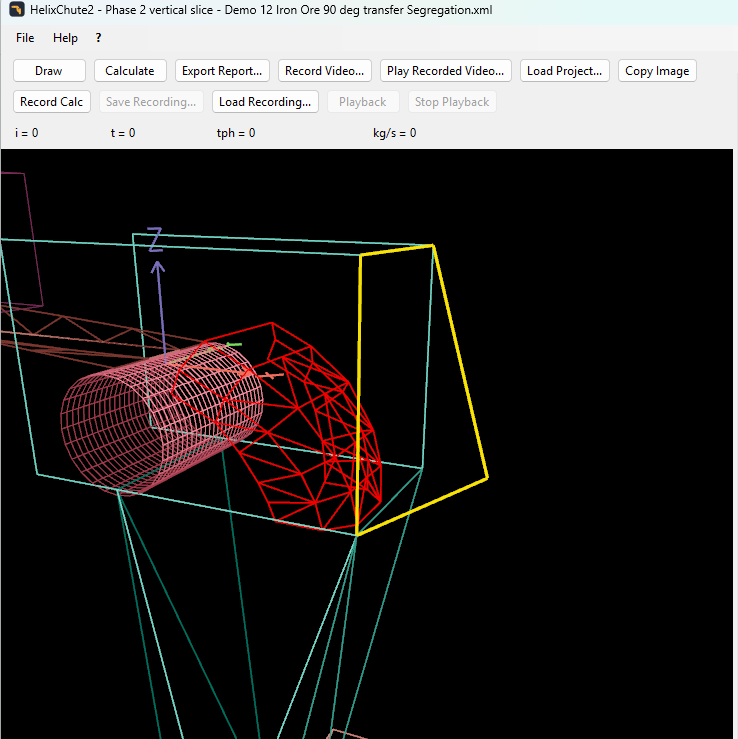
Task: Click the 'i = 0' iteration readout
Action: [x=27, y=133]
